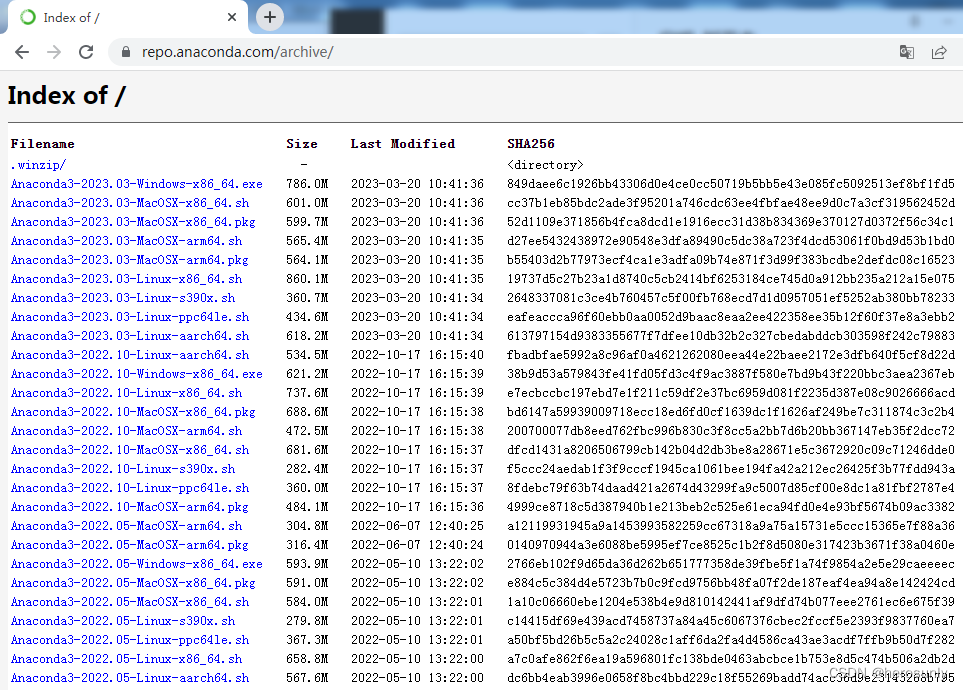This screenshot has height=690, width=963.
Task: Download Anaconda3-2023.03-MacOSX-arm64.sh
Action: (x=126, y=241)
